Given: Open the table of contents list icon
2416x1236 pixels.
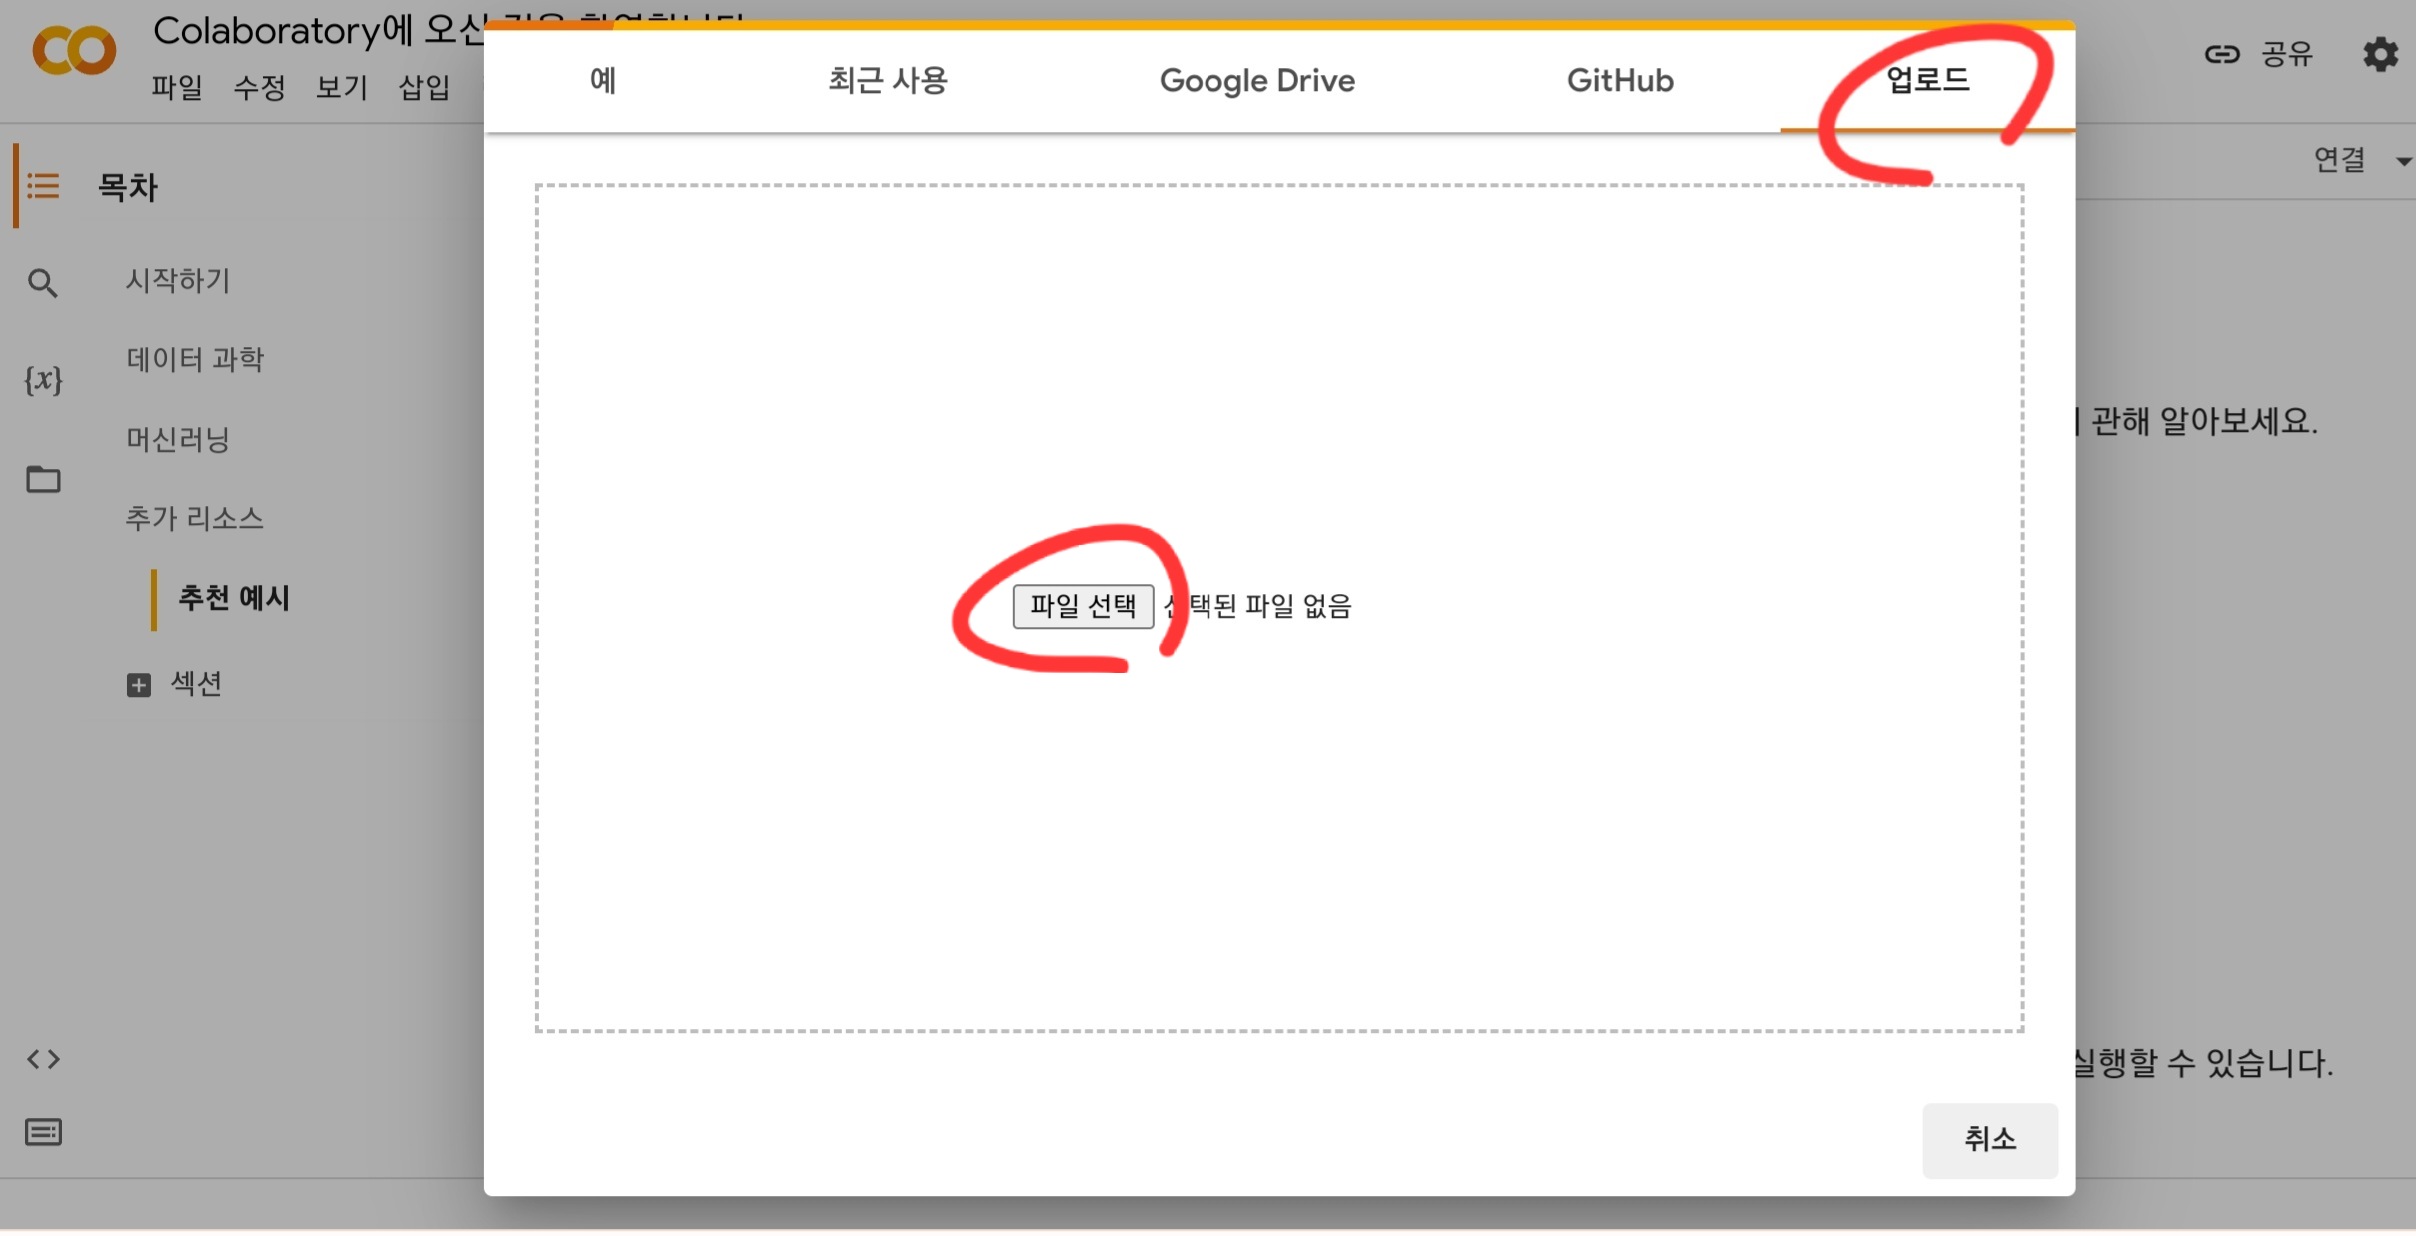Looking at the screenshot, I should coord(43,186).
